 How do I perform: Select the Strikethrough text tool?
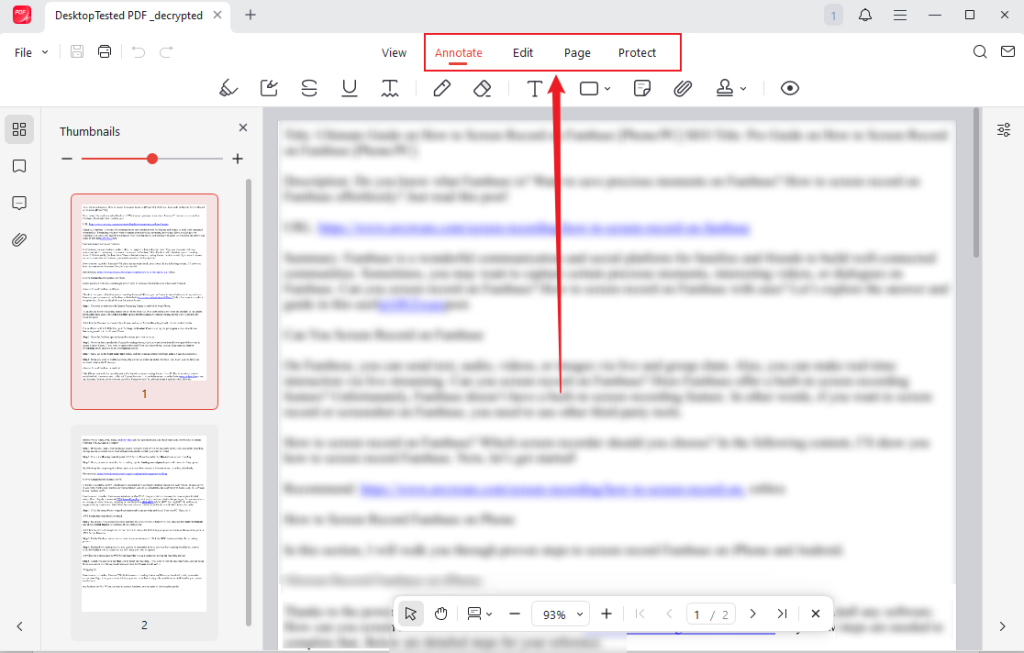tap(309, 88)
